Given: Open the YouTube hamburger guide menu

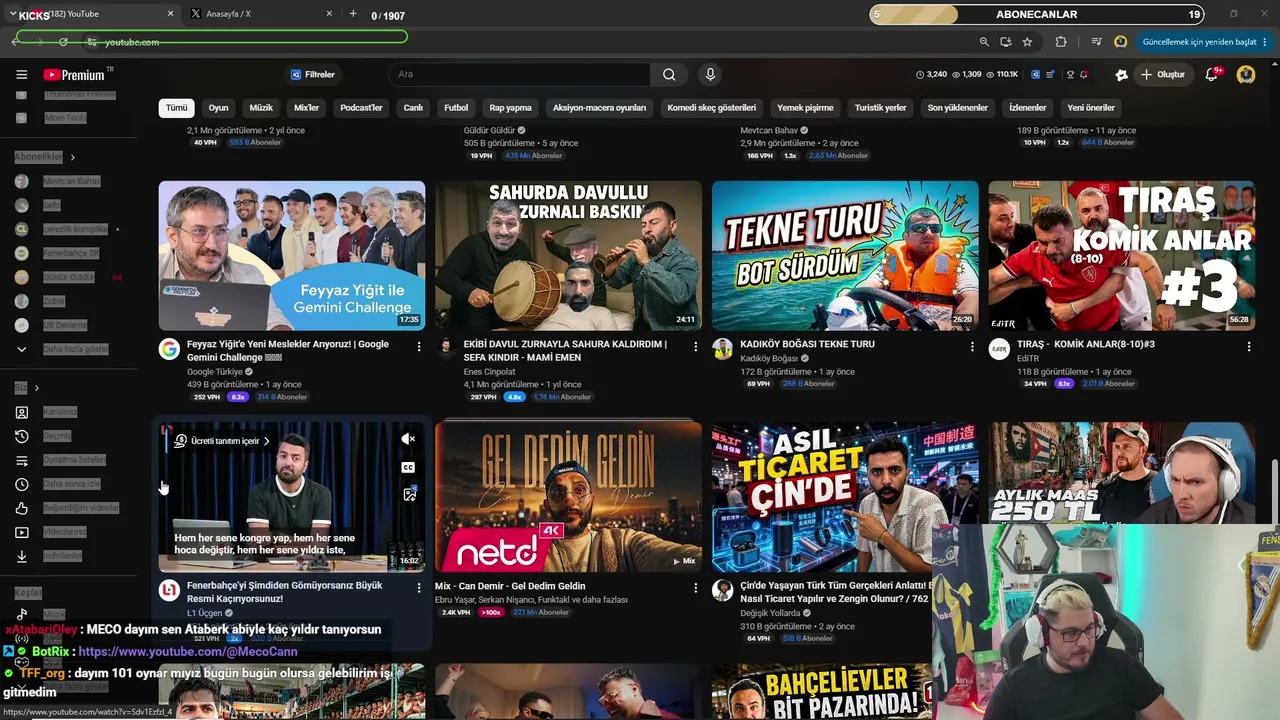Looking at the screenshot, I should [x=21, y=75].
